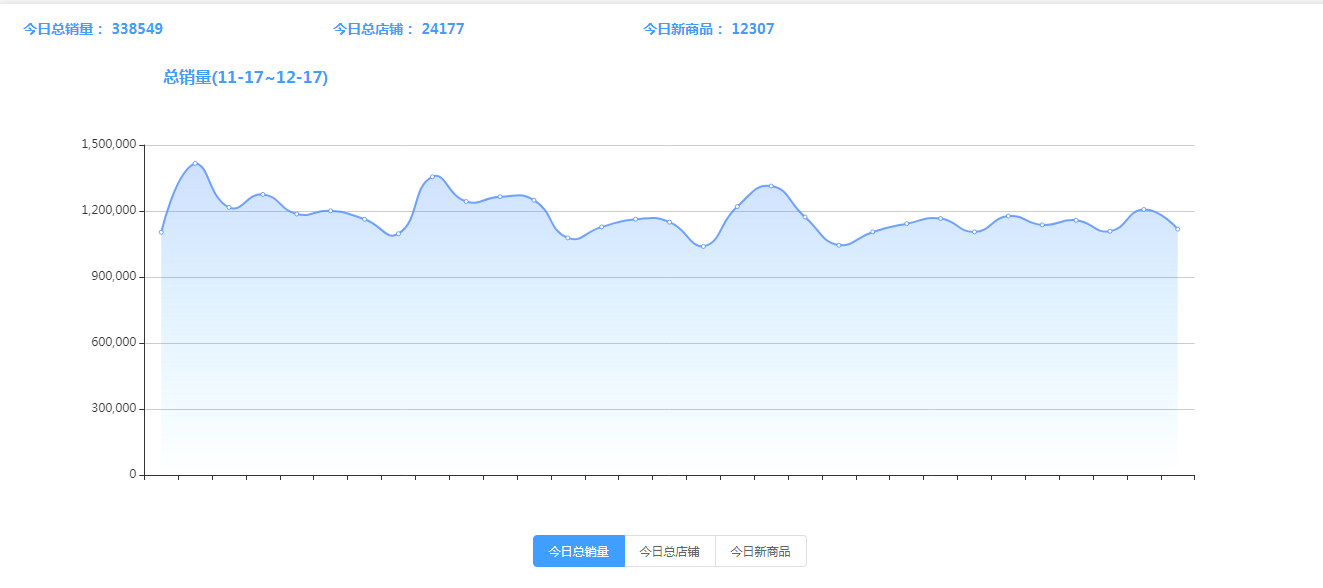The width and height of the screenshot is (1323, 588).
Task: Click the 1,500,000 y-axis label
Action: pos(108,145)
